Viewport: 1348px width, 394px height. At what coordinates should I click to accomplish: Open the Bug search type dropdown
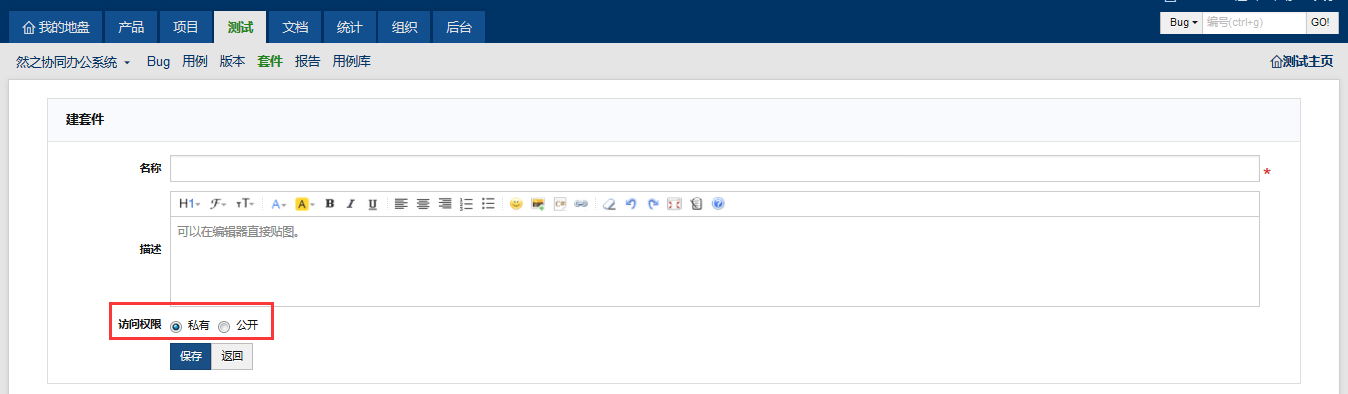point(1183,22)
